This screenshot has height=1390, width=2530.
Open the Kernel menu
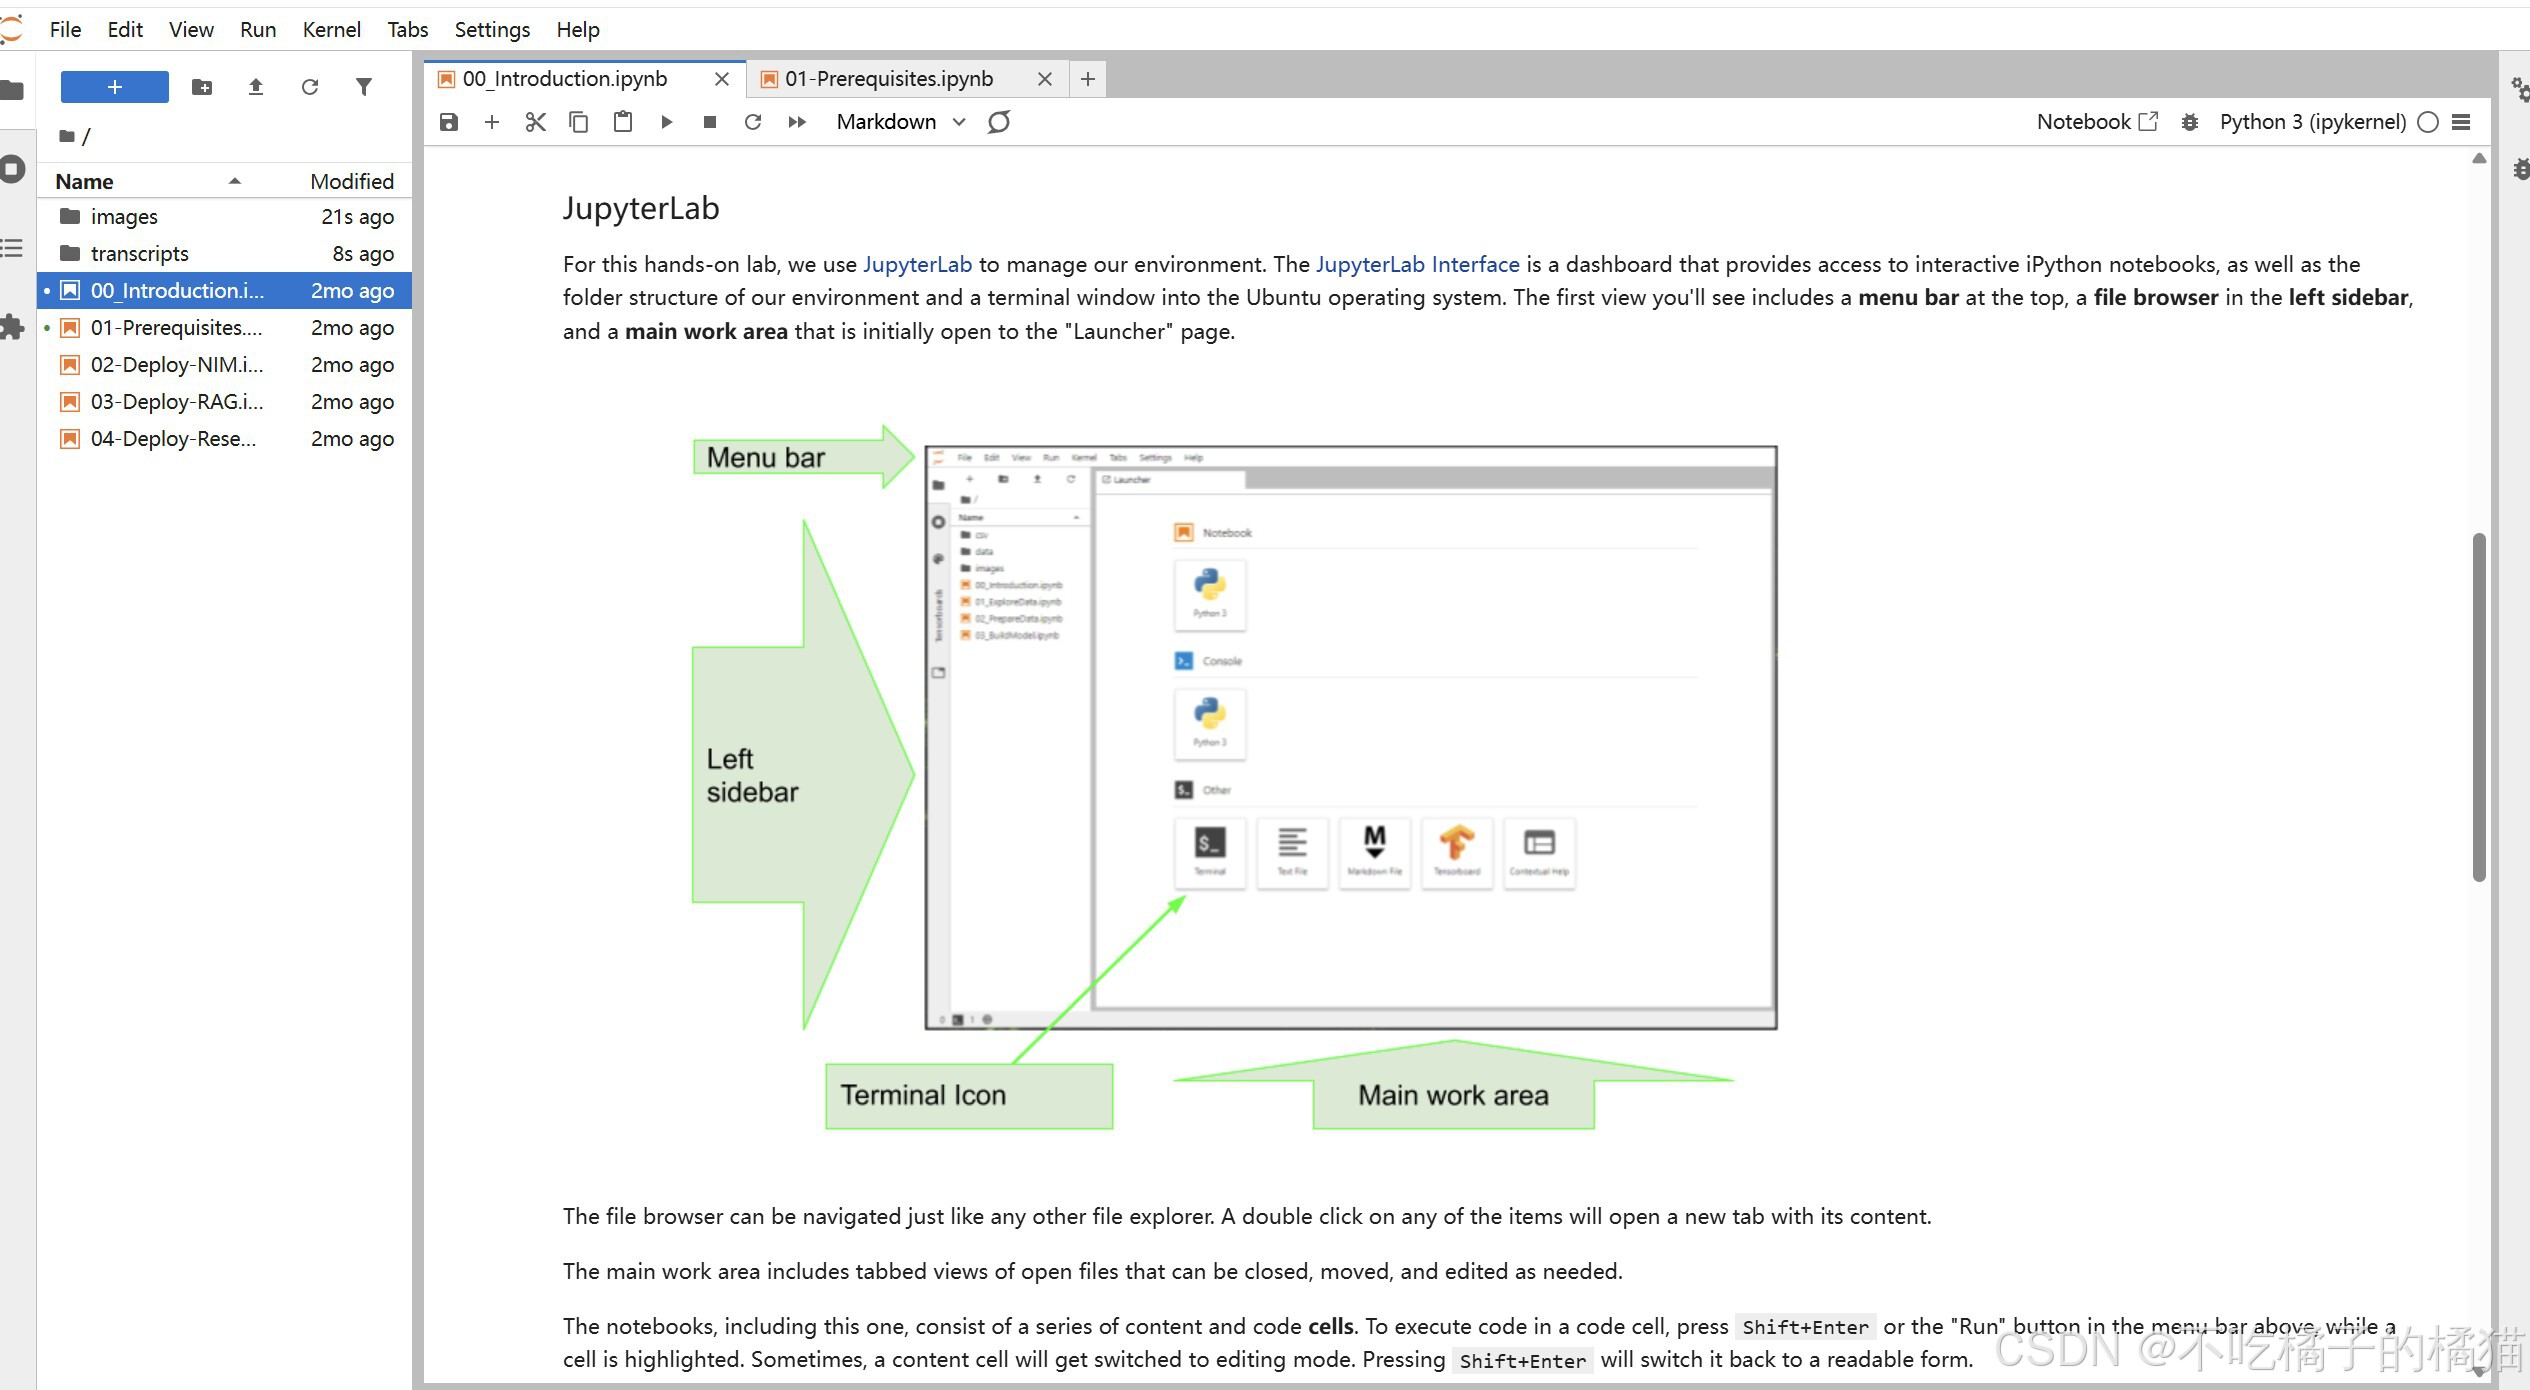[331, 29]
